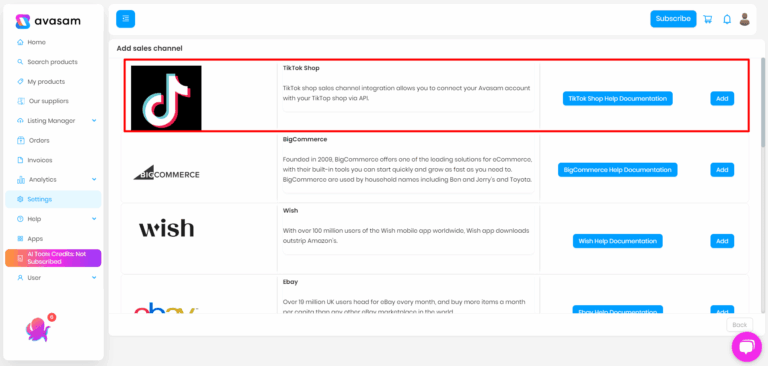Viewport: 768px width, 366px height.
Task: Toggle the sidebar menu button
Action: click(x=125, y=19)
